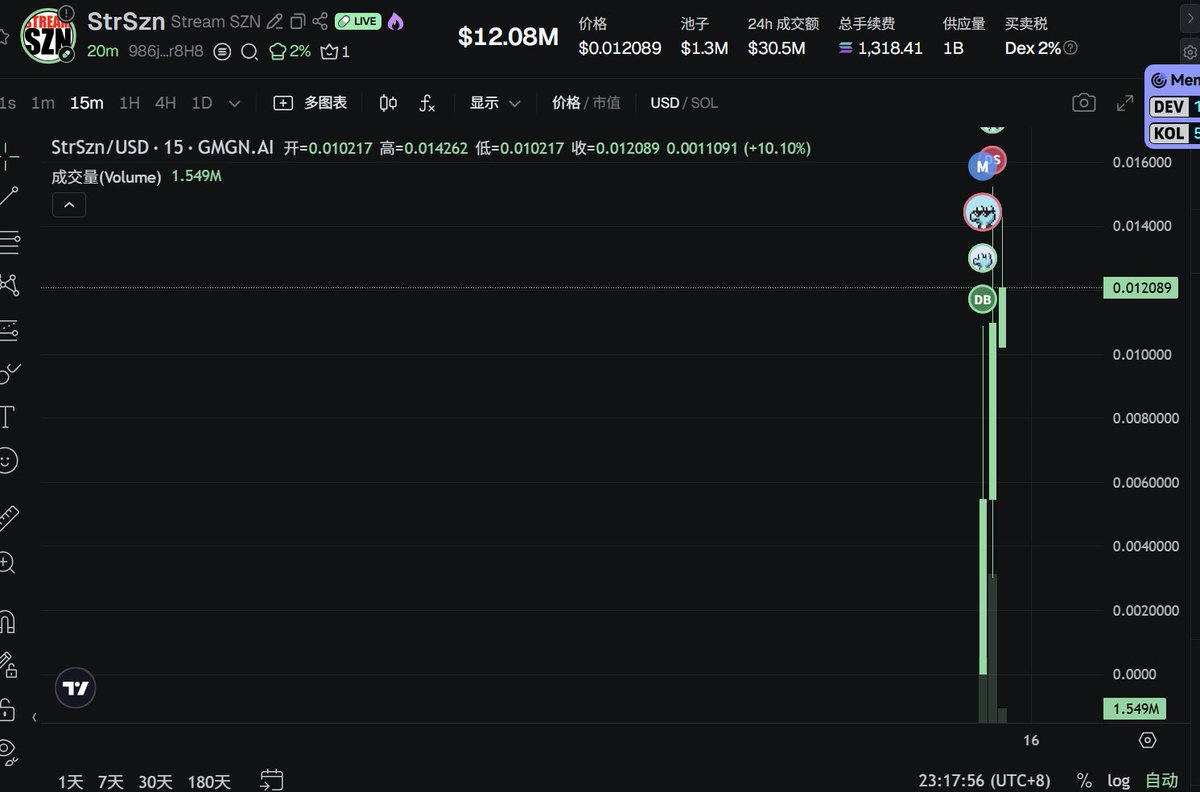The height and width of the screenshot is (792, 1200).
Task: Select the Text annotation tool
Action: pos(8,417)
